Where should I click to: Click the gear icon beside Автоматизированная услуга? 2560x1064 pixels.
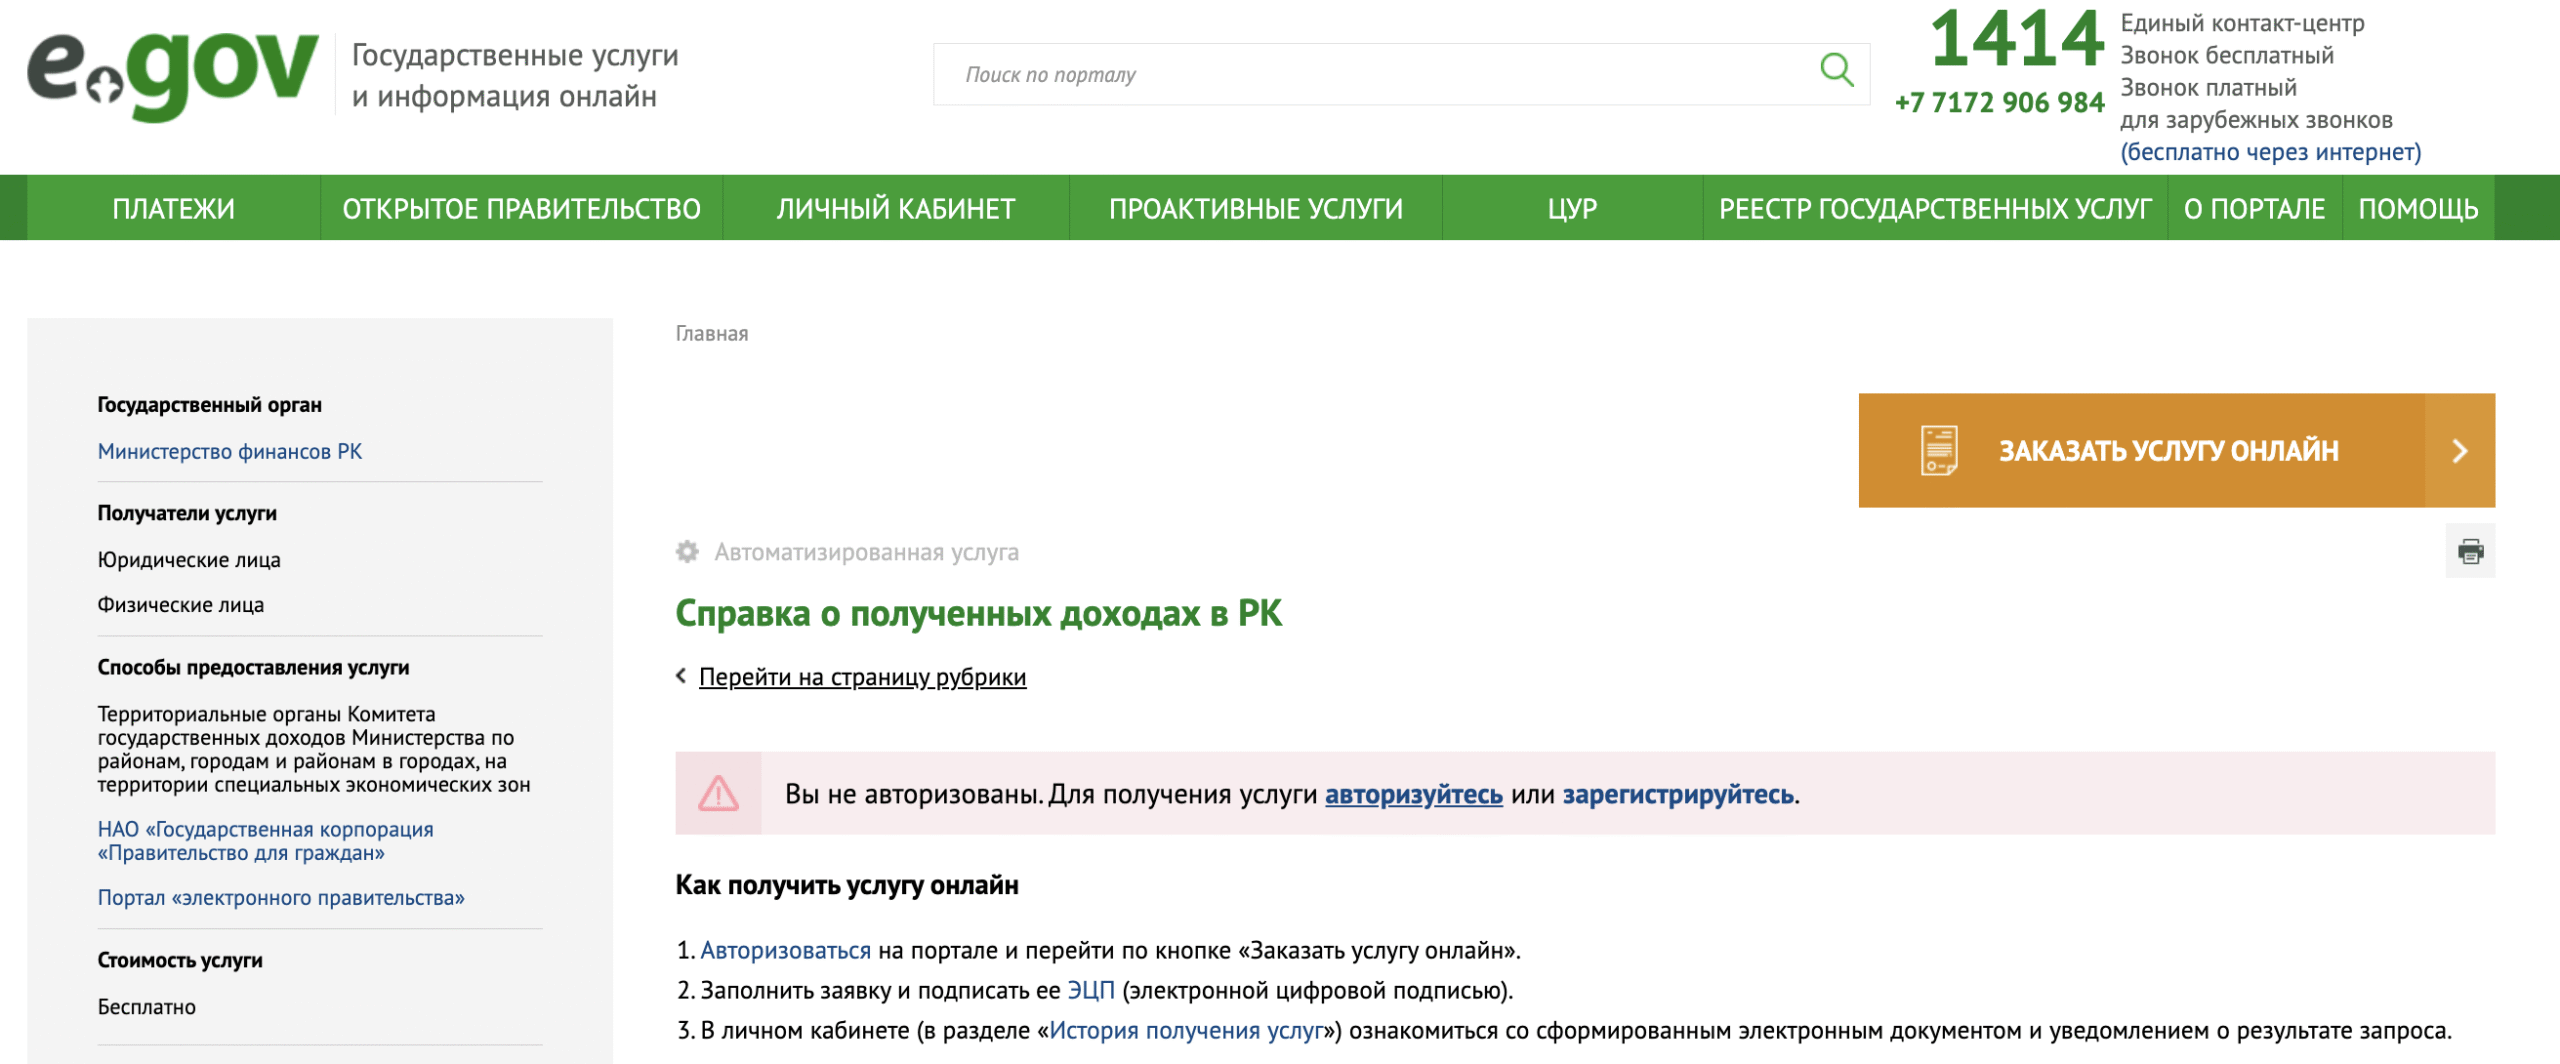687,552
